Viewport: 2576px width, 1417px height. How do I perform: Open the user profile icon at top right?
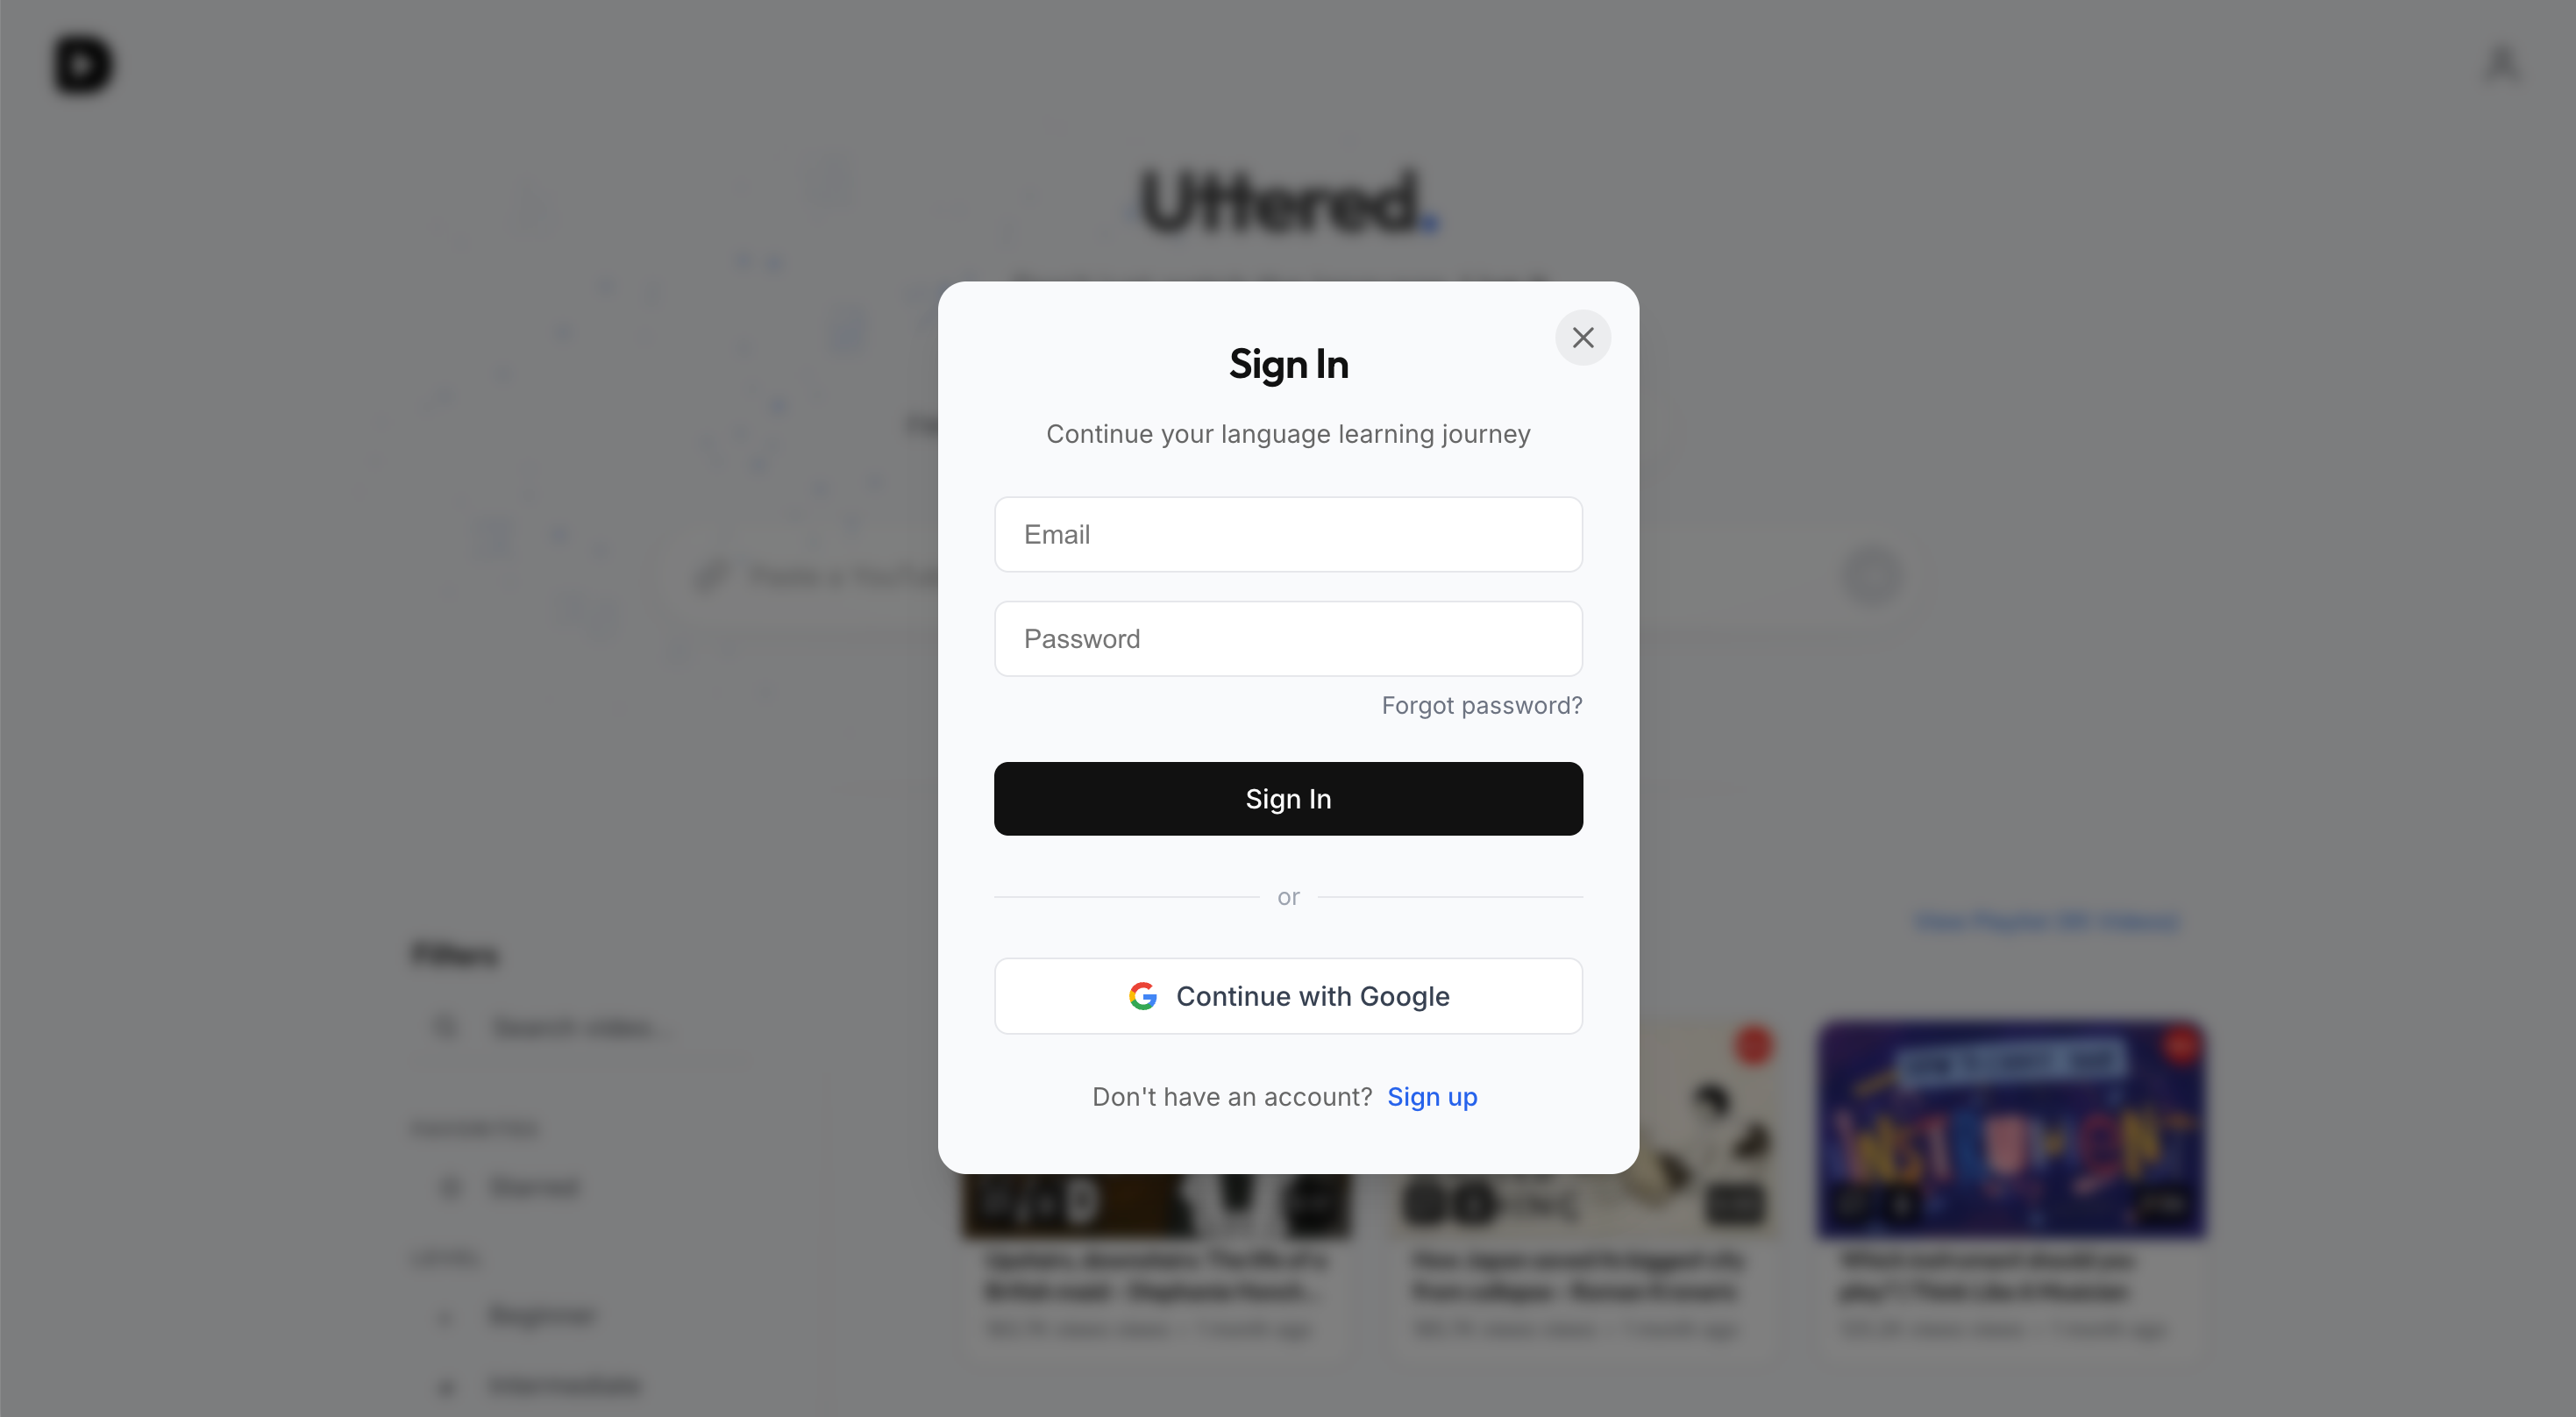click(x=2502, y=63)
